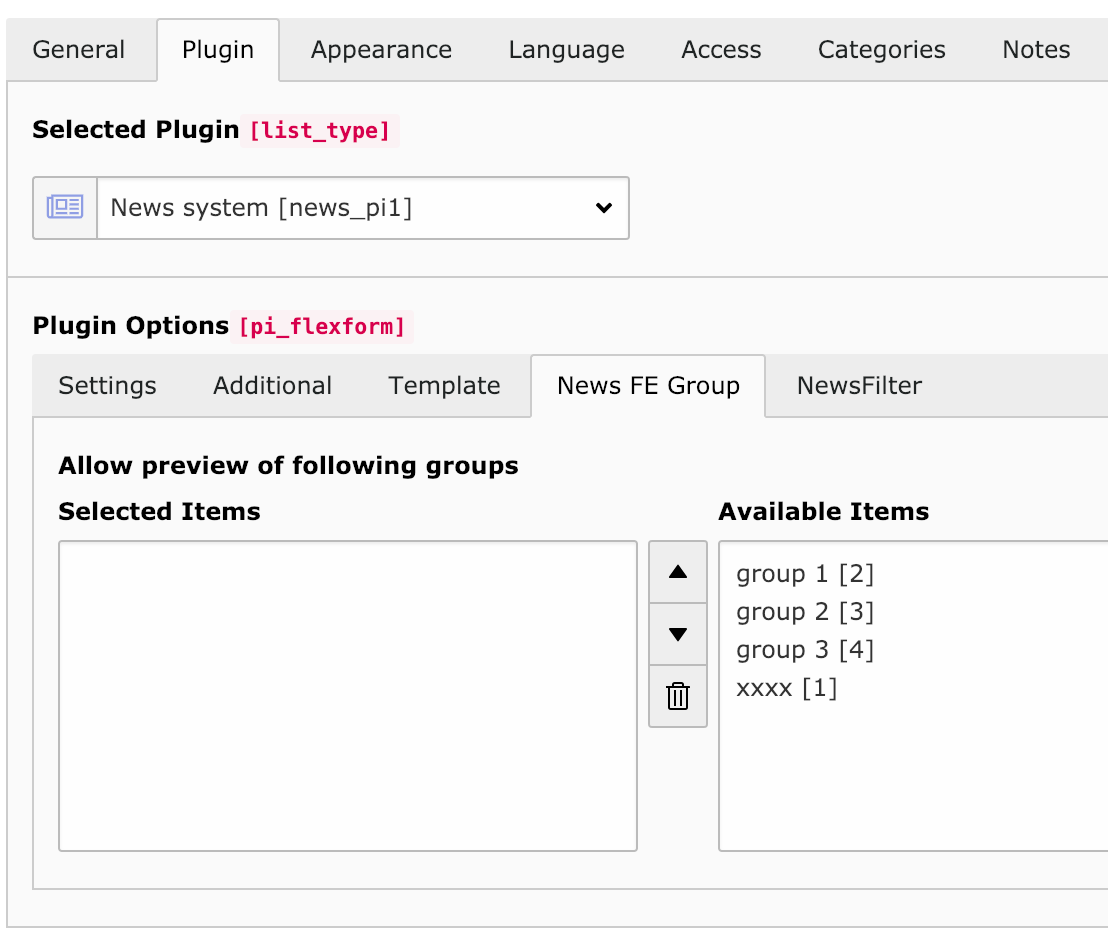Viewport: 1108px width, 936px height.
Task: Switch to the General tab
Action: [x=79, y=50]
